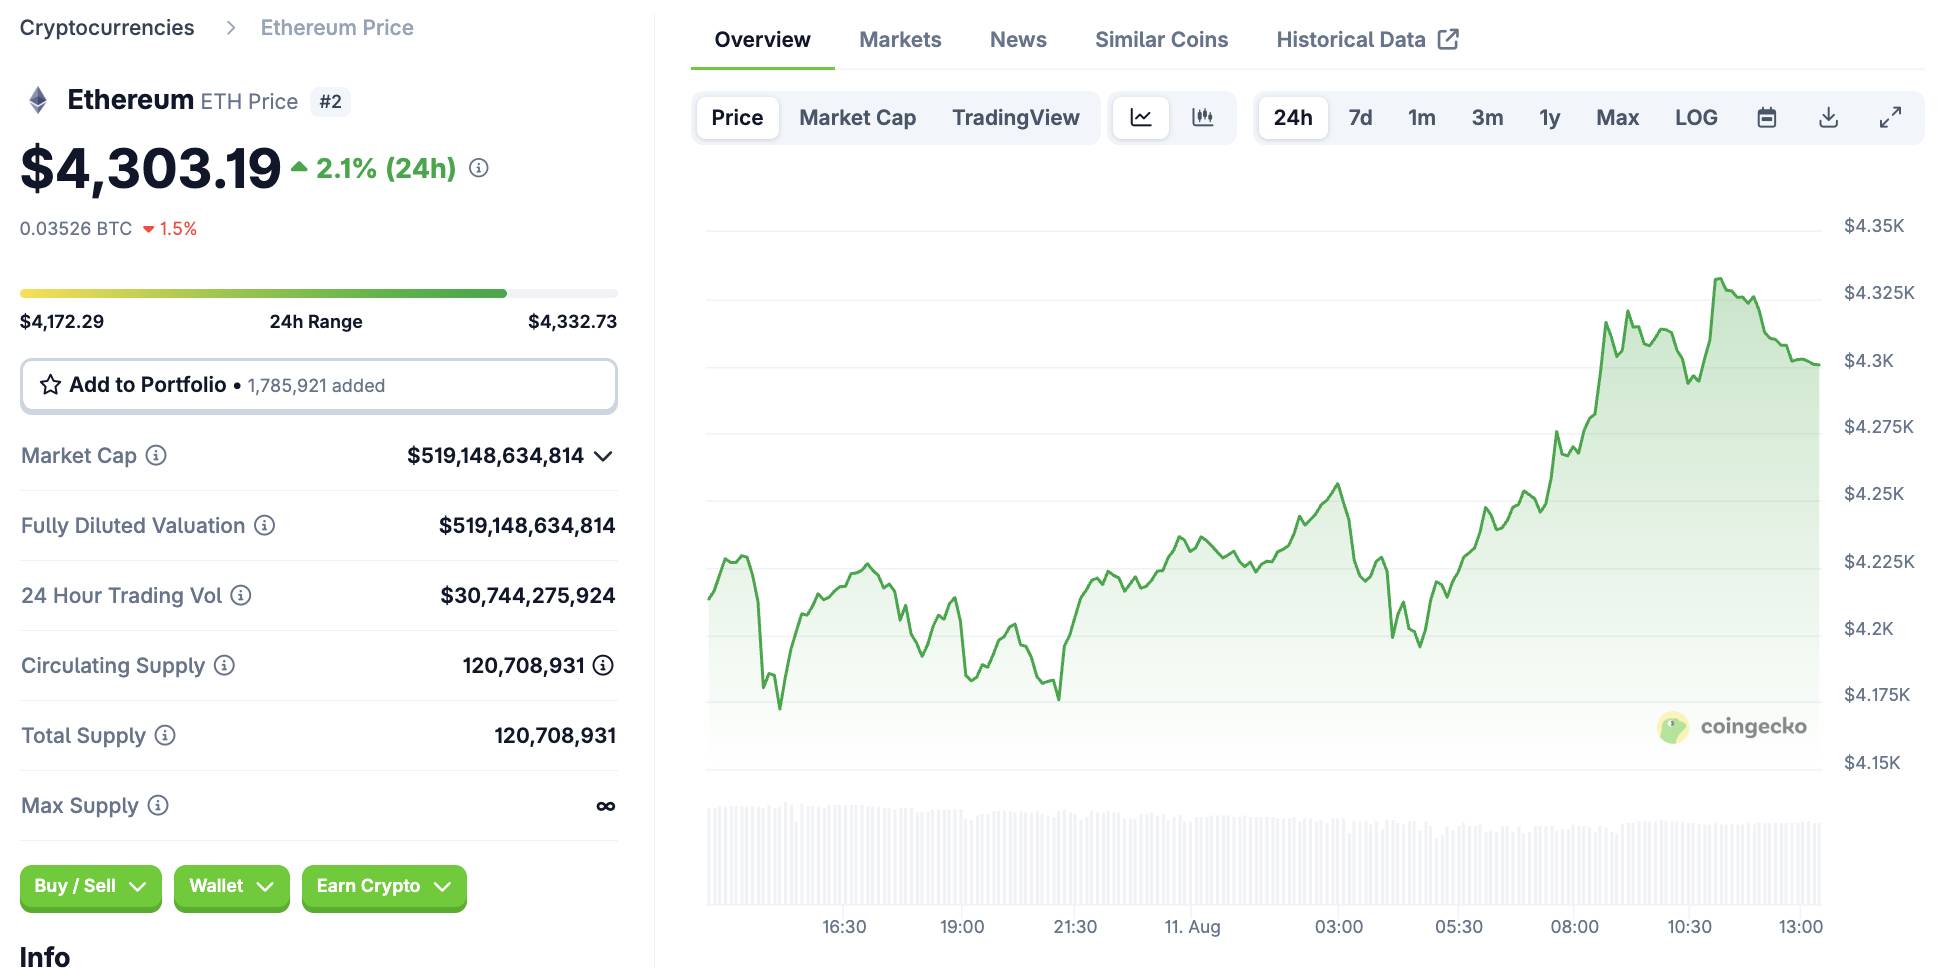Click the infinity Max Supply value

[x=605, y=806]
